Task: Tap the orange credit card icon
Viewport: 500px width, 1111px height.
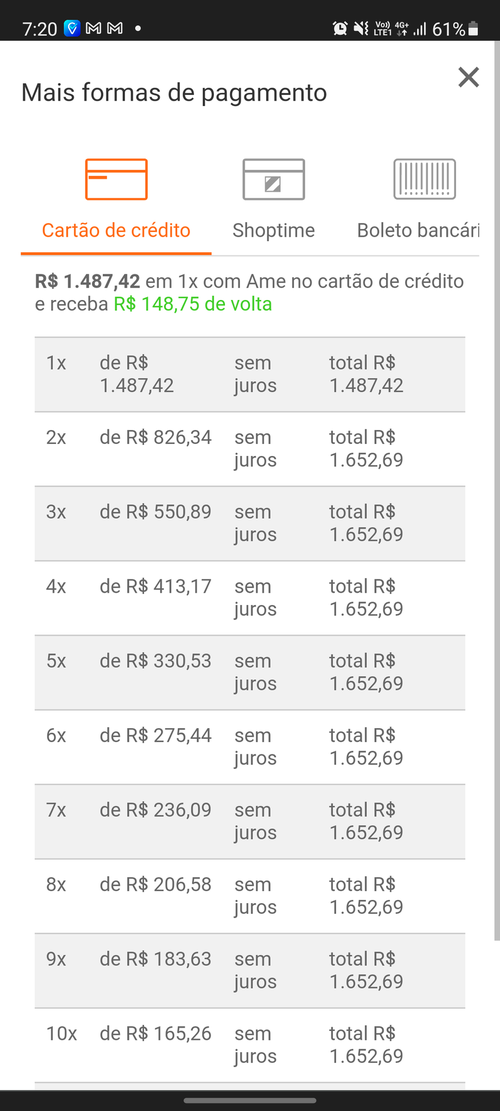Action: pos(116,179)
